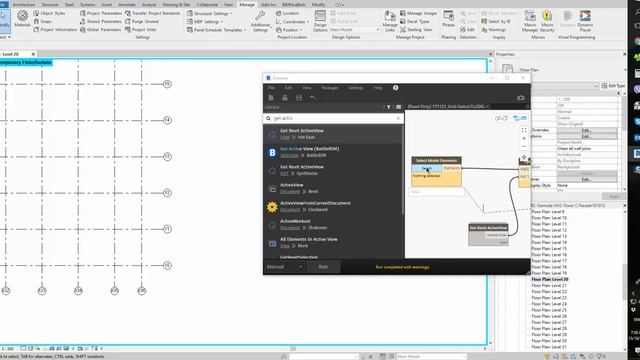Viewport: 640px width, 360px height.
Task: Click the Dynamo library search field
Action: click(x=333, y=118)
